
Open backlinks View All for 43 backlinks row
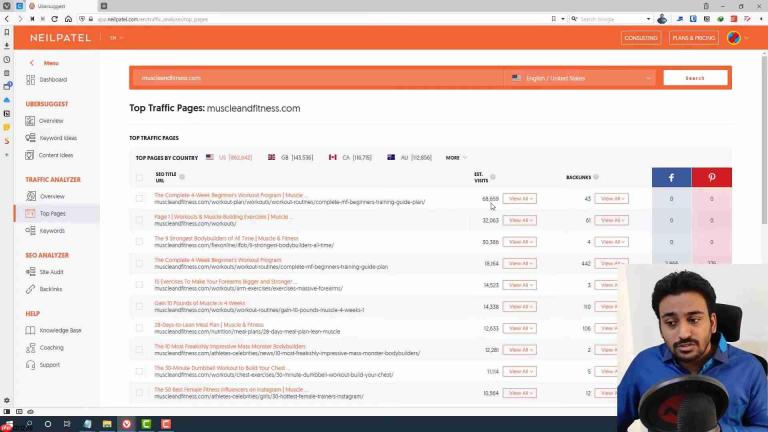tap(611, 198)
